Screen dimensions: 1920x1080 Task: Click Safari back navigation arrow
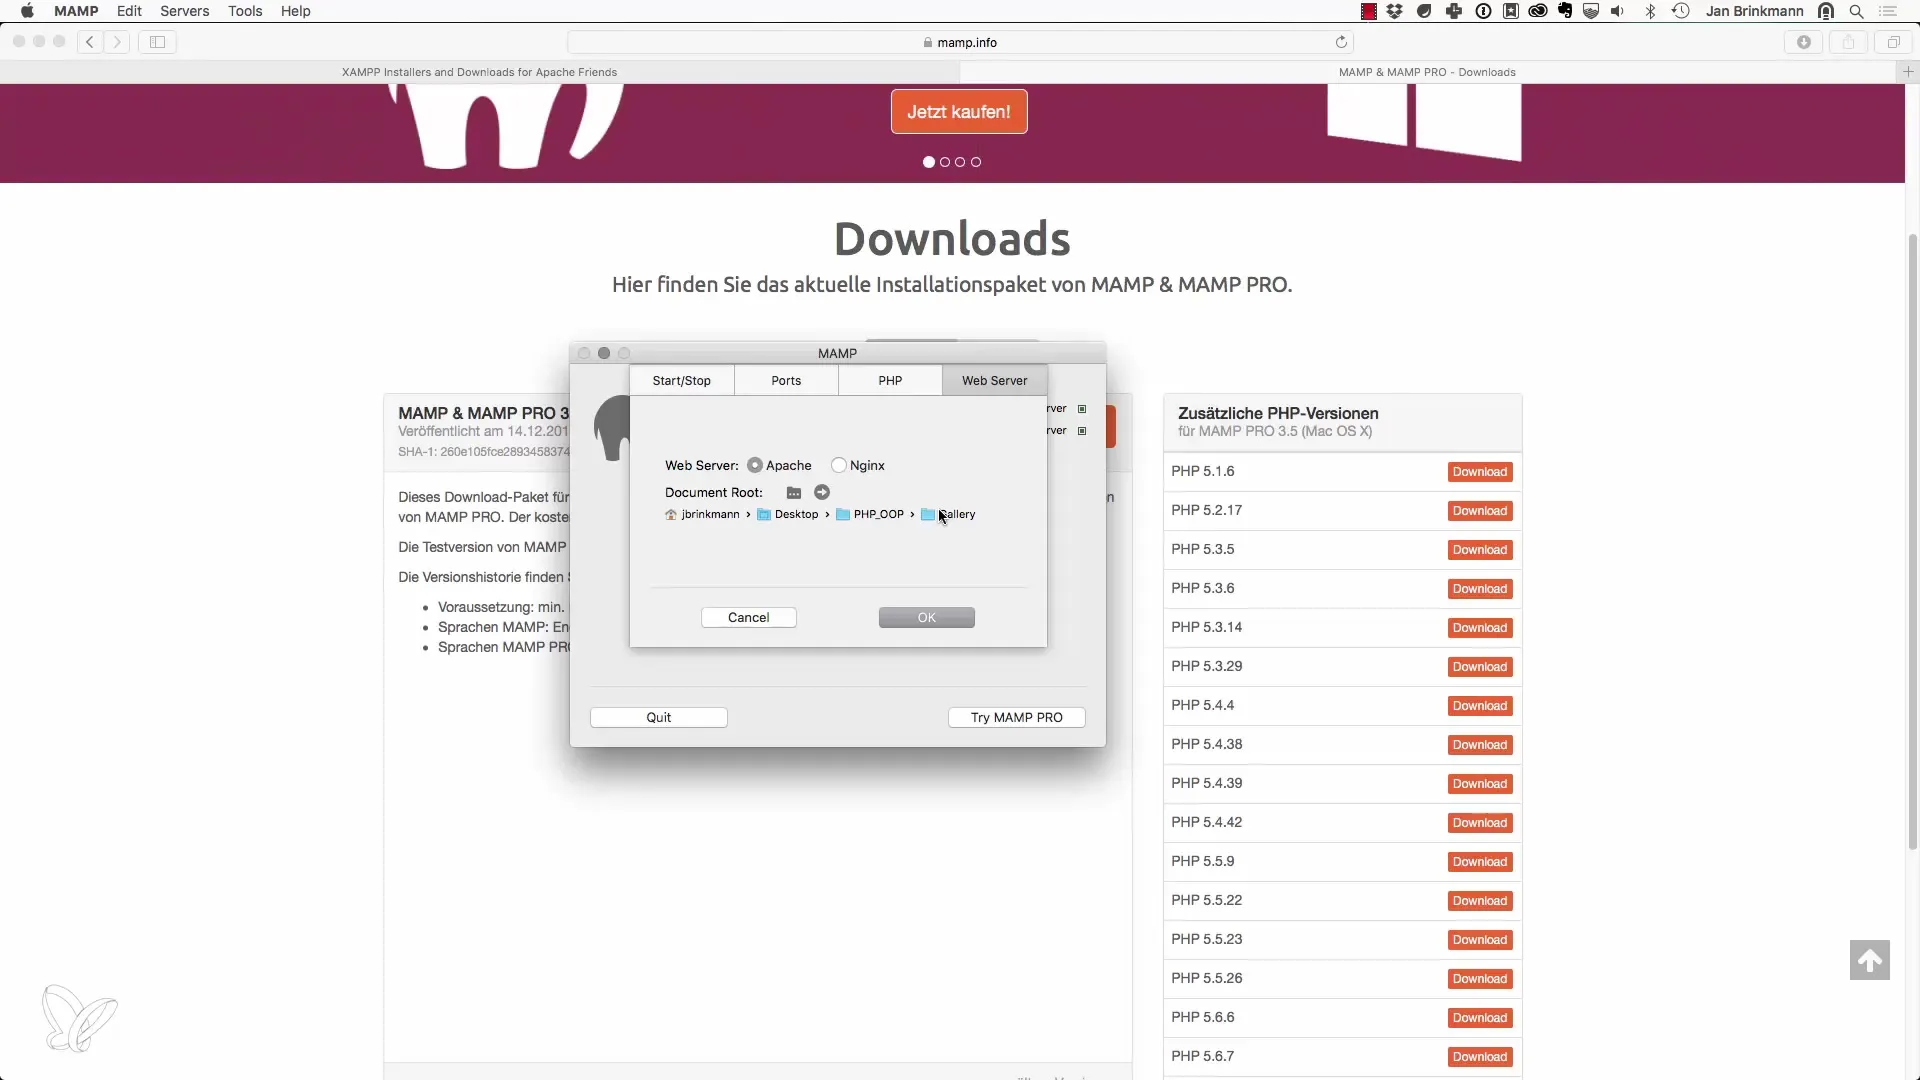90,42
